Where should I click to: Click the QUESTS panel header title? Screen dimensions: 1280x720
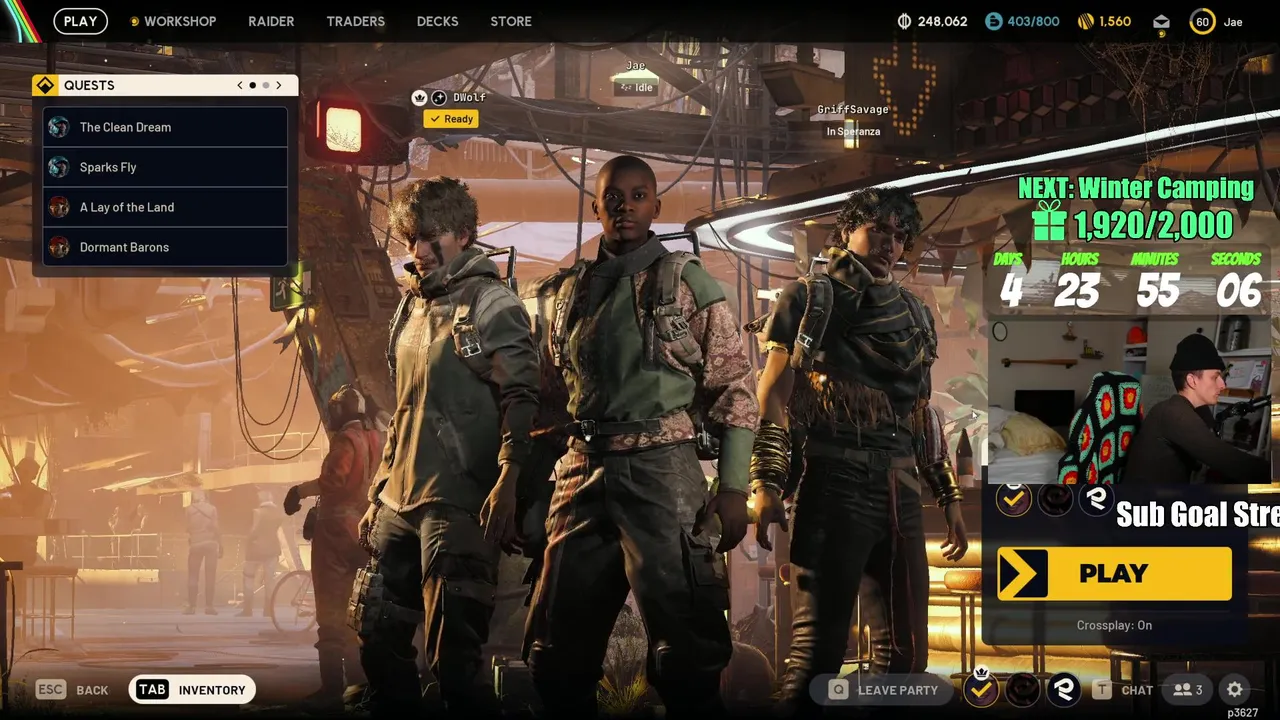[x=89, y=85]
